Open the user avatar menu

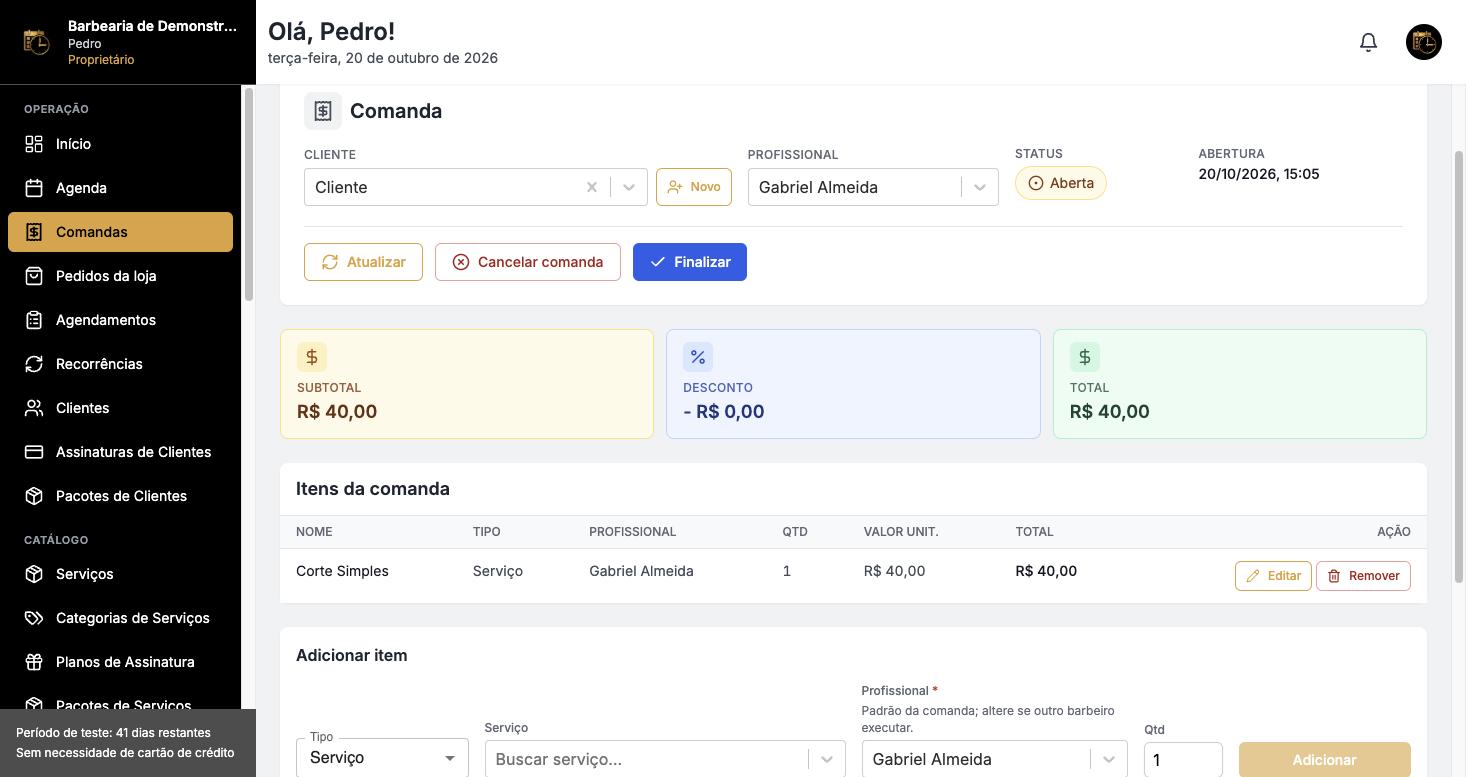click(1424, 42)
